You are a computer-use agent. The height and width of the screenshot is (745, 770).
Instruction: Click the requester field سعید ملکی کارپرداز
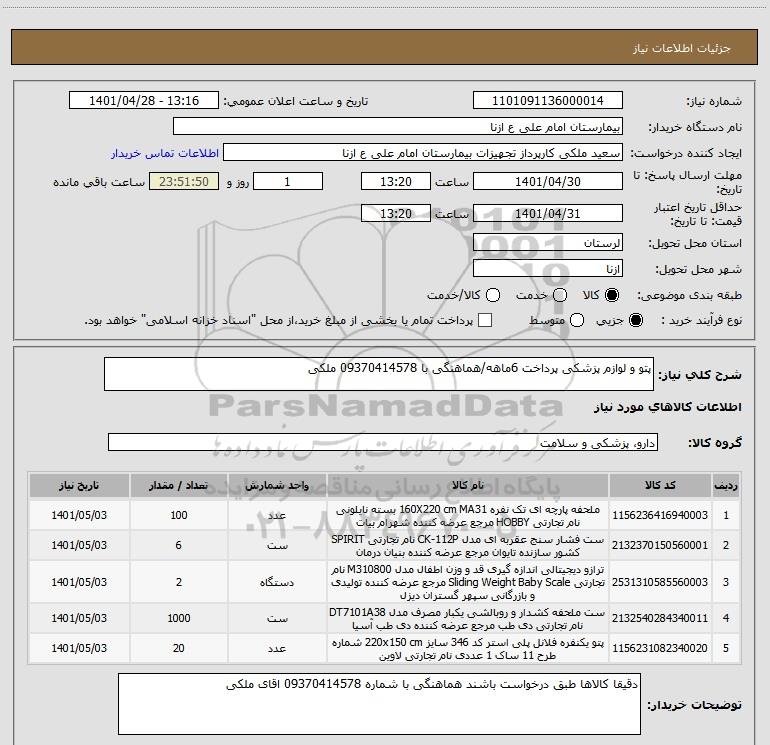tap(423, 153)
